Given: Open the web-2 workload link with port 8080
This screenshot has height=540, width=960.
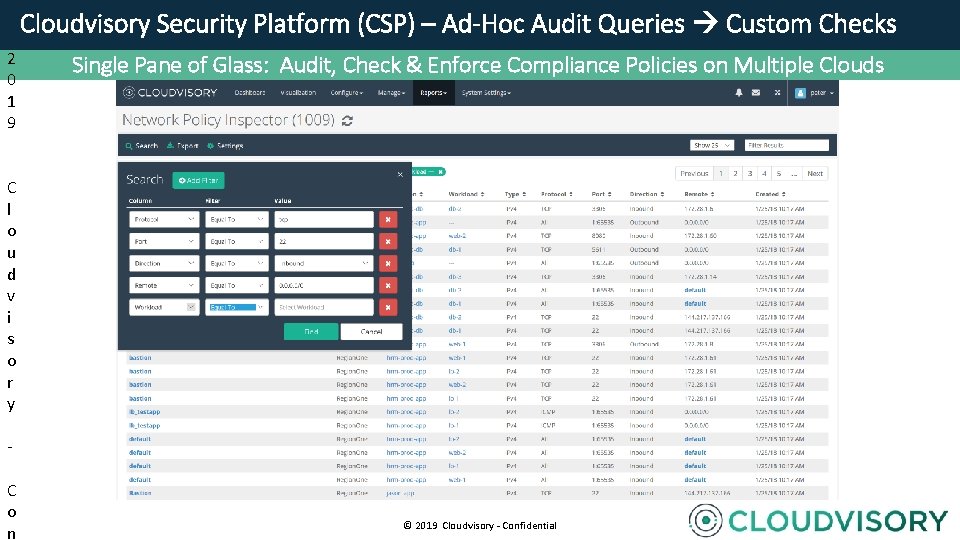Looking at the screenshot, I should [457, 236].
